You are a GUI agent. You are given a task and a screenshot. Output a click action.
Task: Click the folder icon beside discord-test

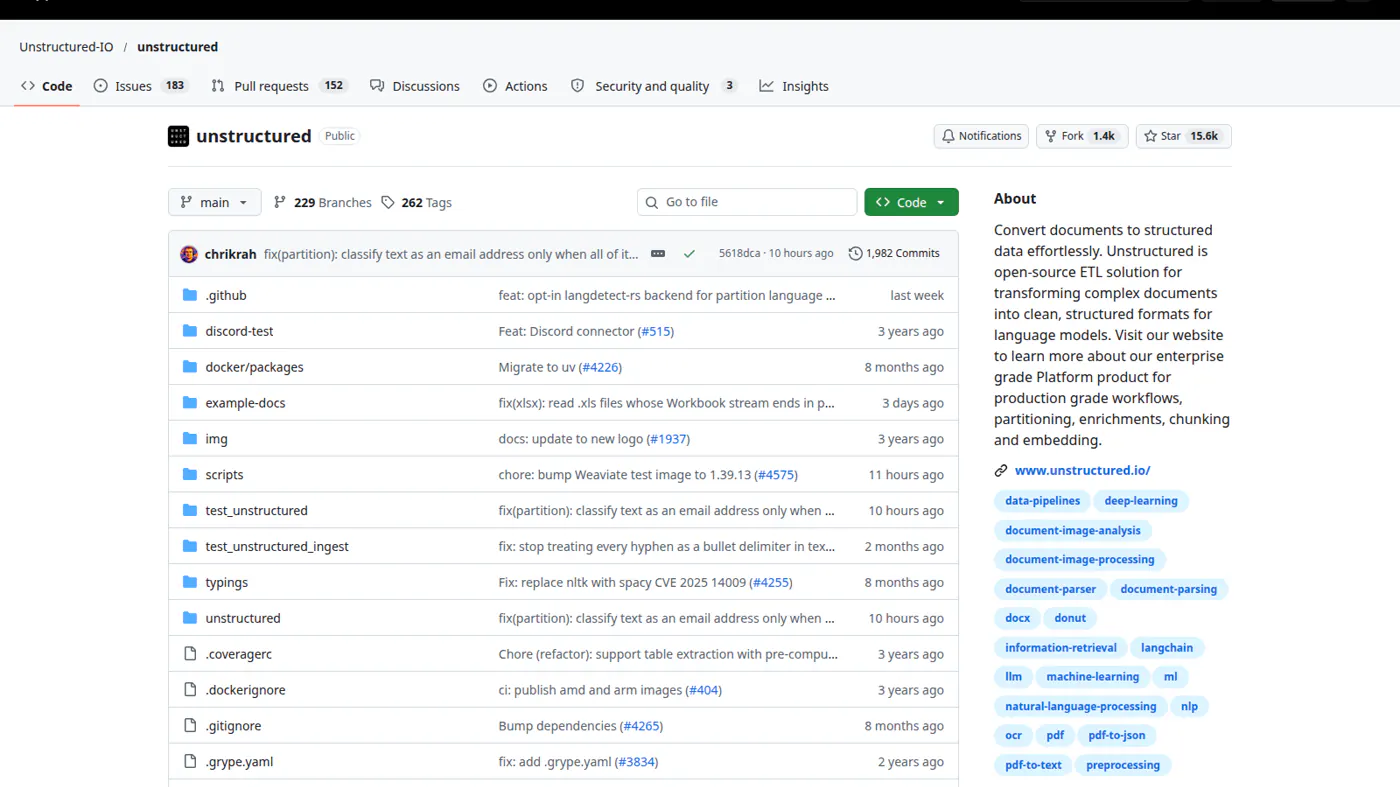[190, 331]
